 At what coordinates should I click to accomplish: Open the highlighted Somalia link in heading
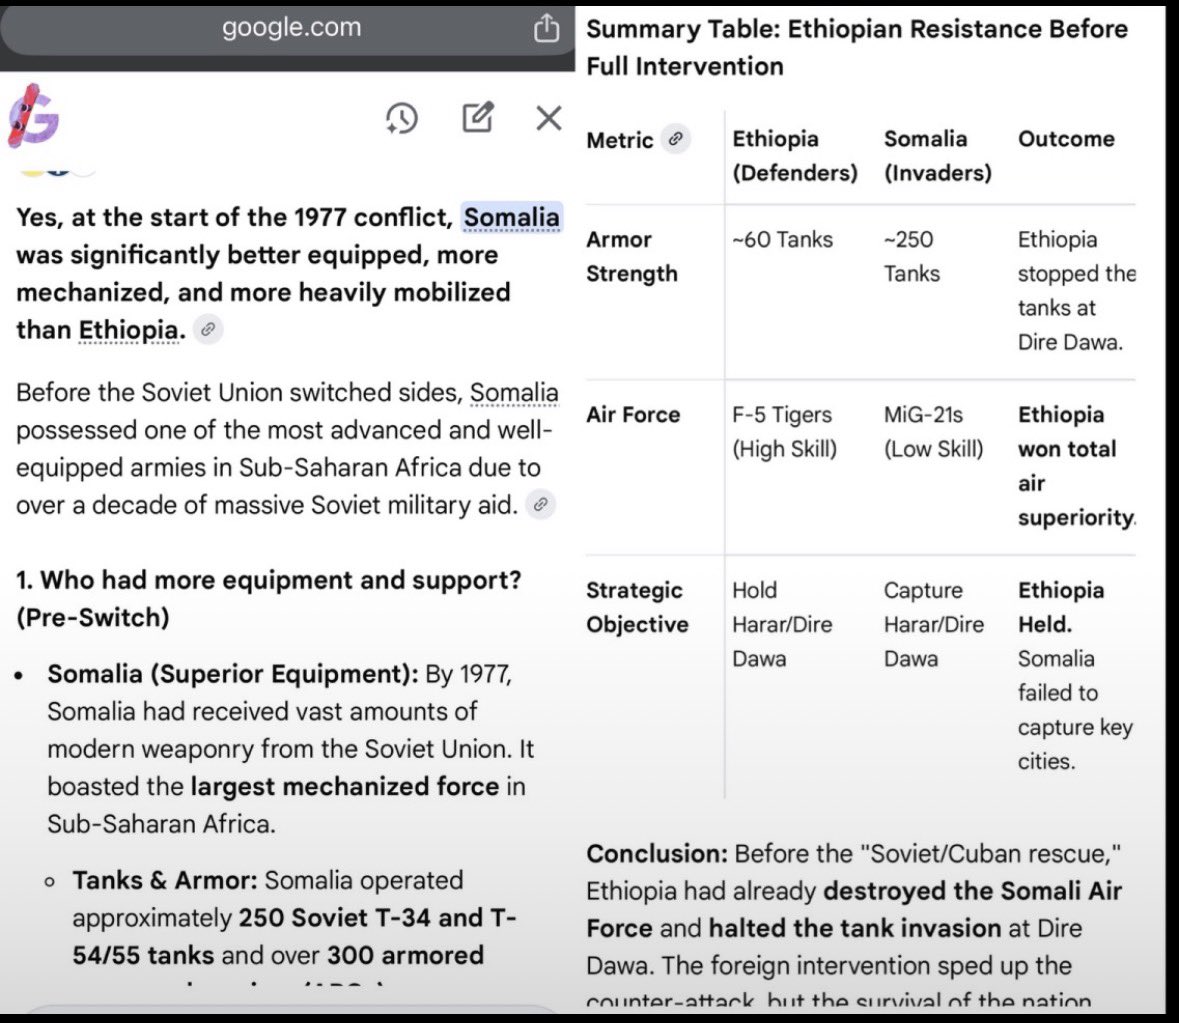pos(511,217)
